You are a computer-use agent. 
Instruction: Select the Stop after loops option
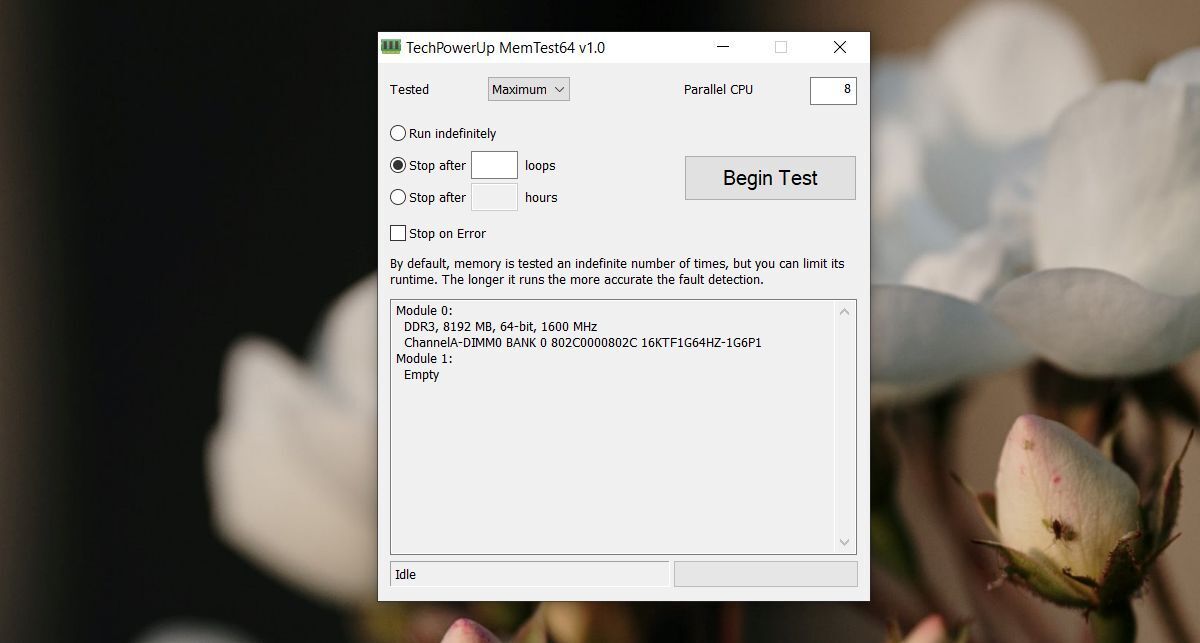(x=397, y=165)
